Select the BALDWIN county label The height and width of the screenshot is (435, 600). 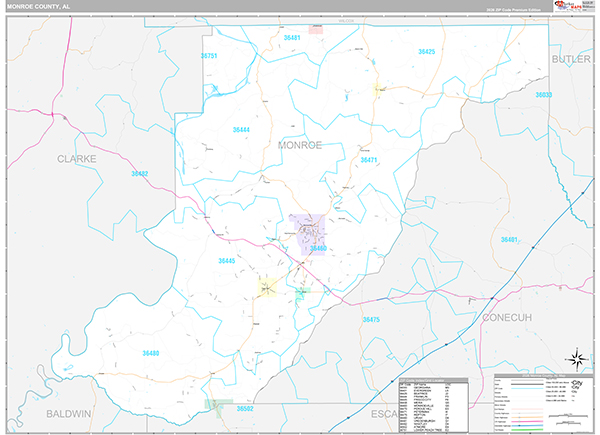70,412
